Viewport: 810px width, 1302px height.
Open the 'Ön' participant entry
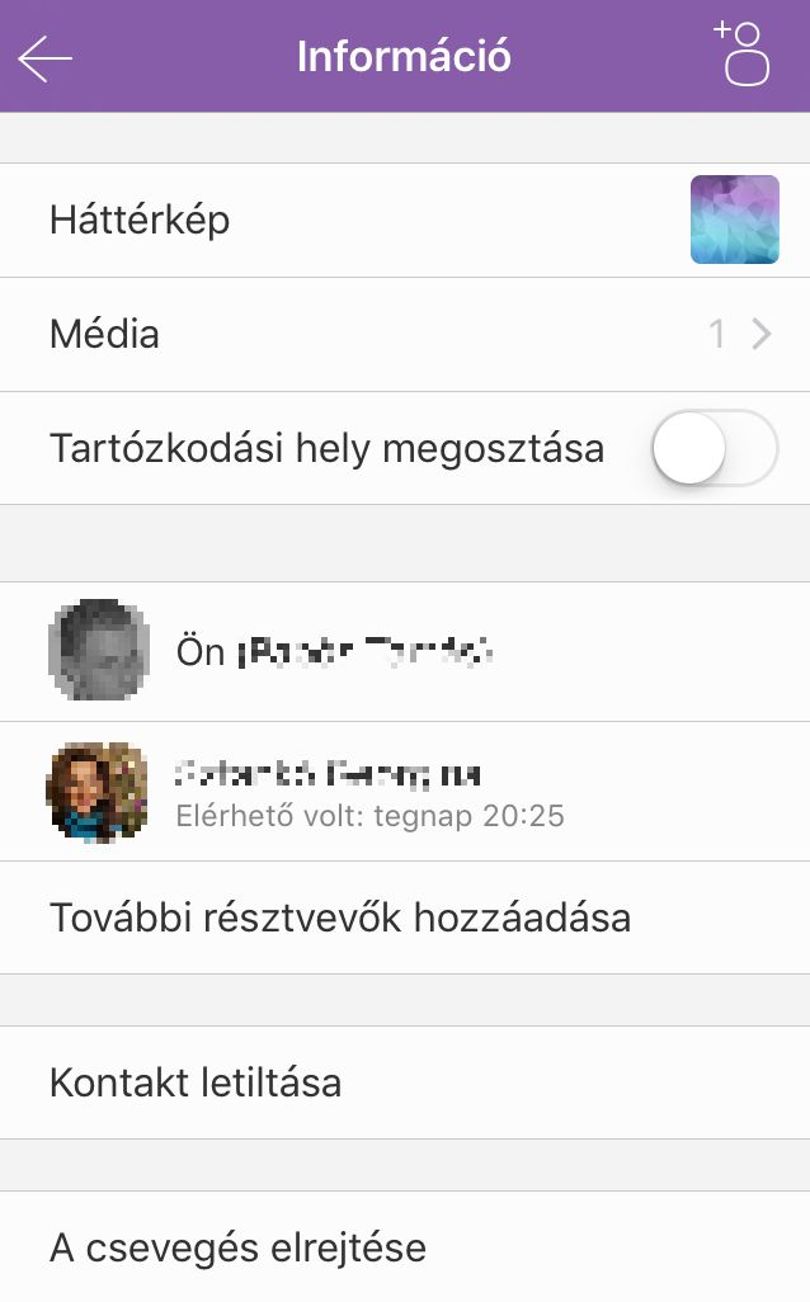click(x=405, y=651)
